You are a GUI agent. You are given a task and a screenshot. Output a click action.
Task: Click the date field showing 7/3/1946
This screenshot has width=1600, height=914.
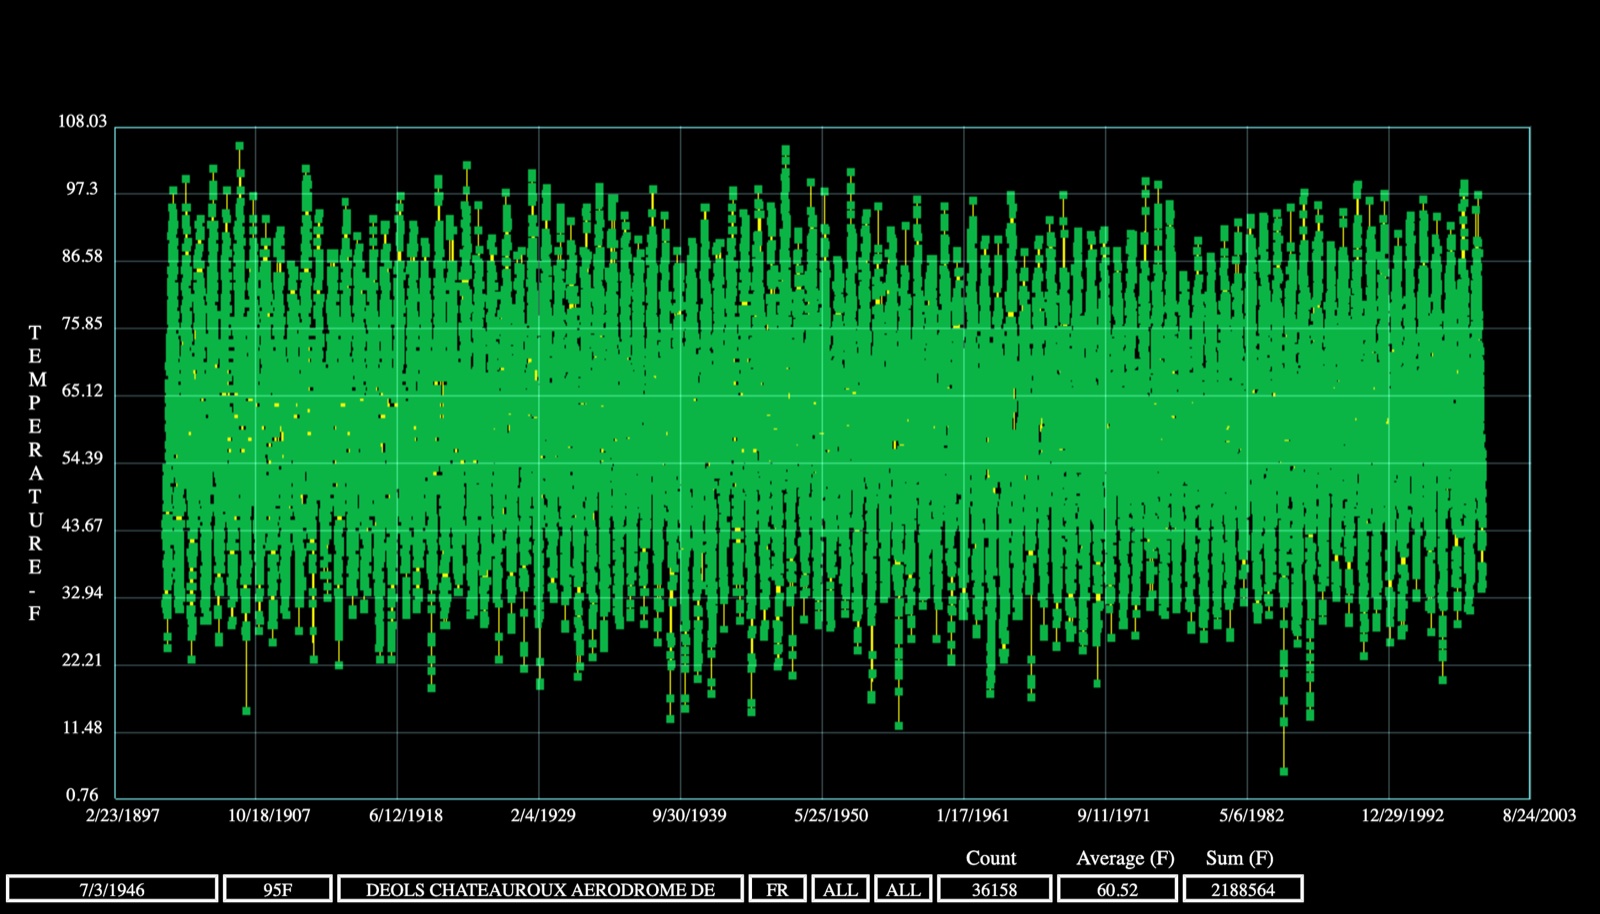click(x=112, y=889)
